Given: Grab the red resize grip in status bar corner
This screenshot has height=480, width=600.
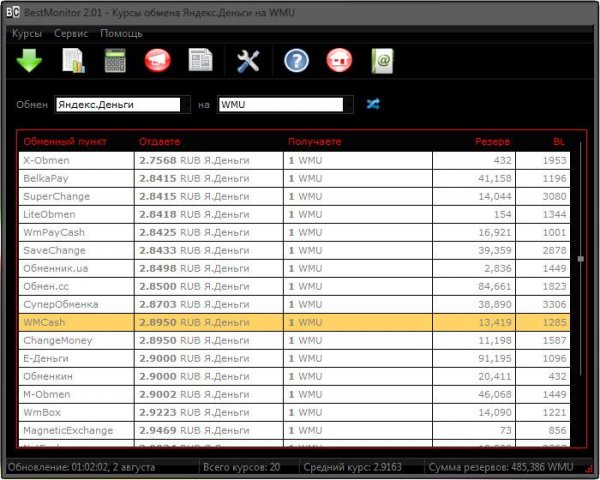Looking at the screenshot, I should pos(589,468).
